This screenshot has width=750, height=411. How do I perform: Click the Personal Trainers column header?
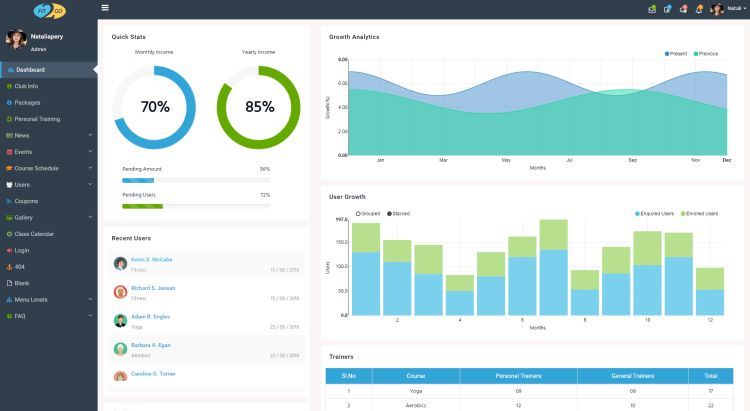click(x=518, y=376)
